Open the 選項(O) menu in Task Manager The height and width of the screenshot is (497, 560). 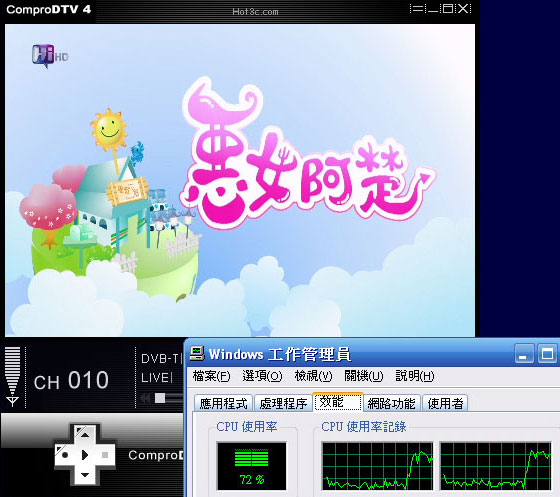click(x=262, y=376)
